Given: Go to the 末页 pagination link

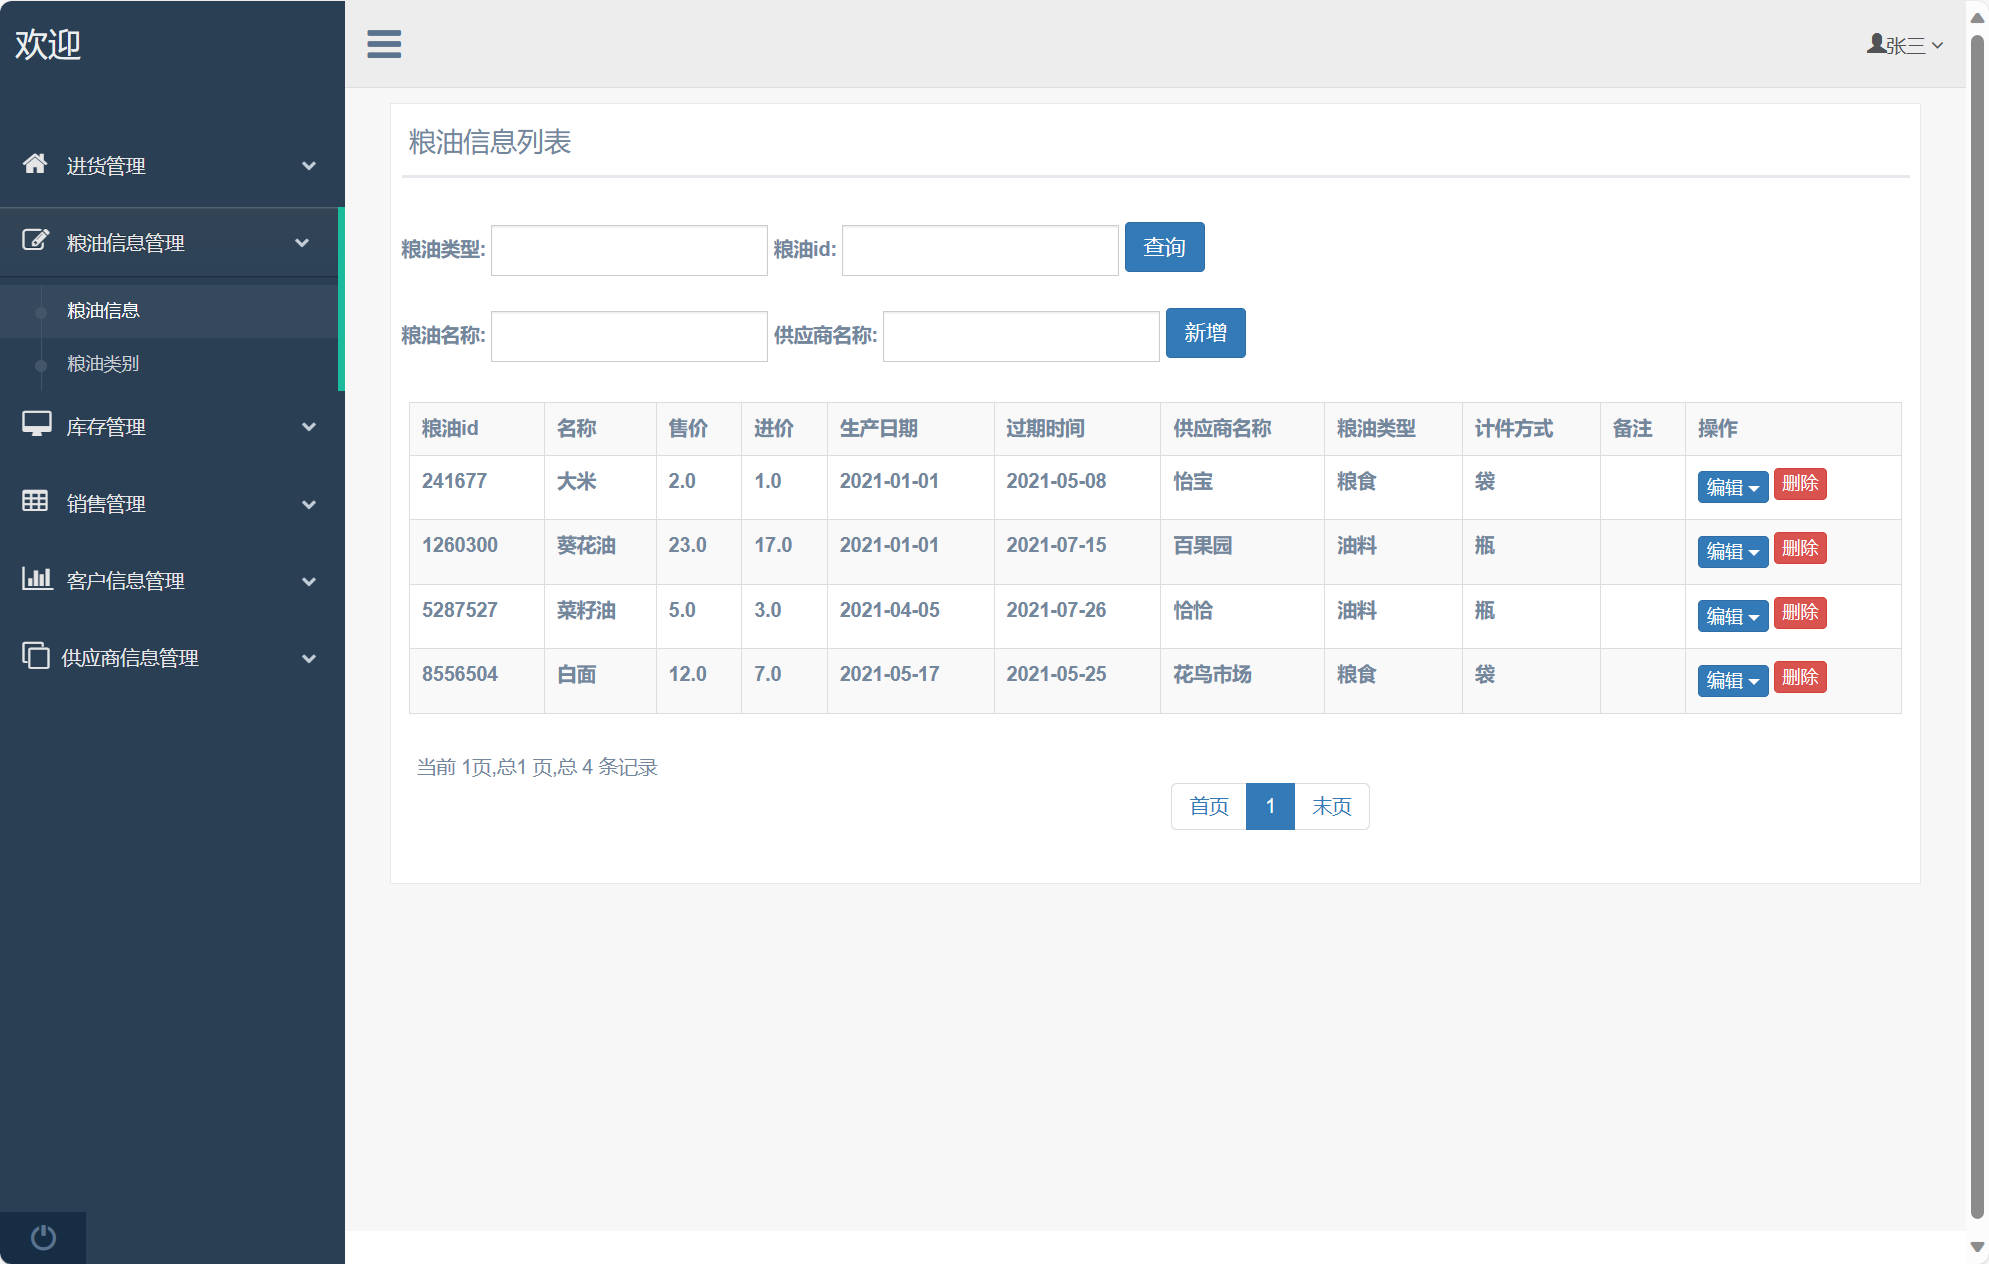Looking at the screenshot, I should coord(1331,806).
